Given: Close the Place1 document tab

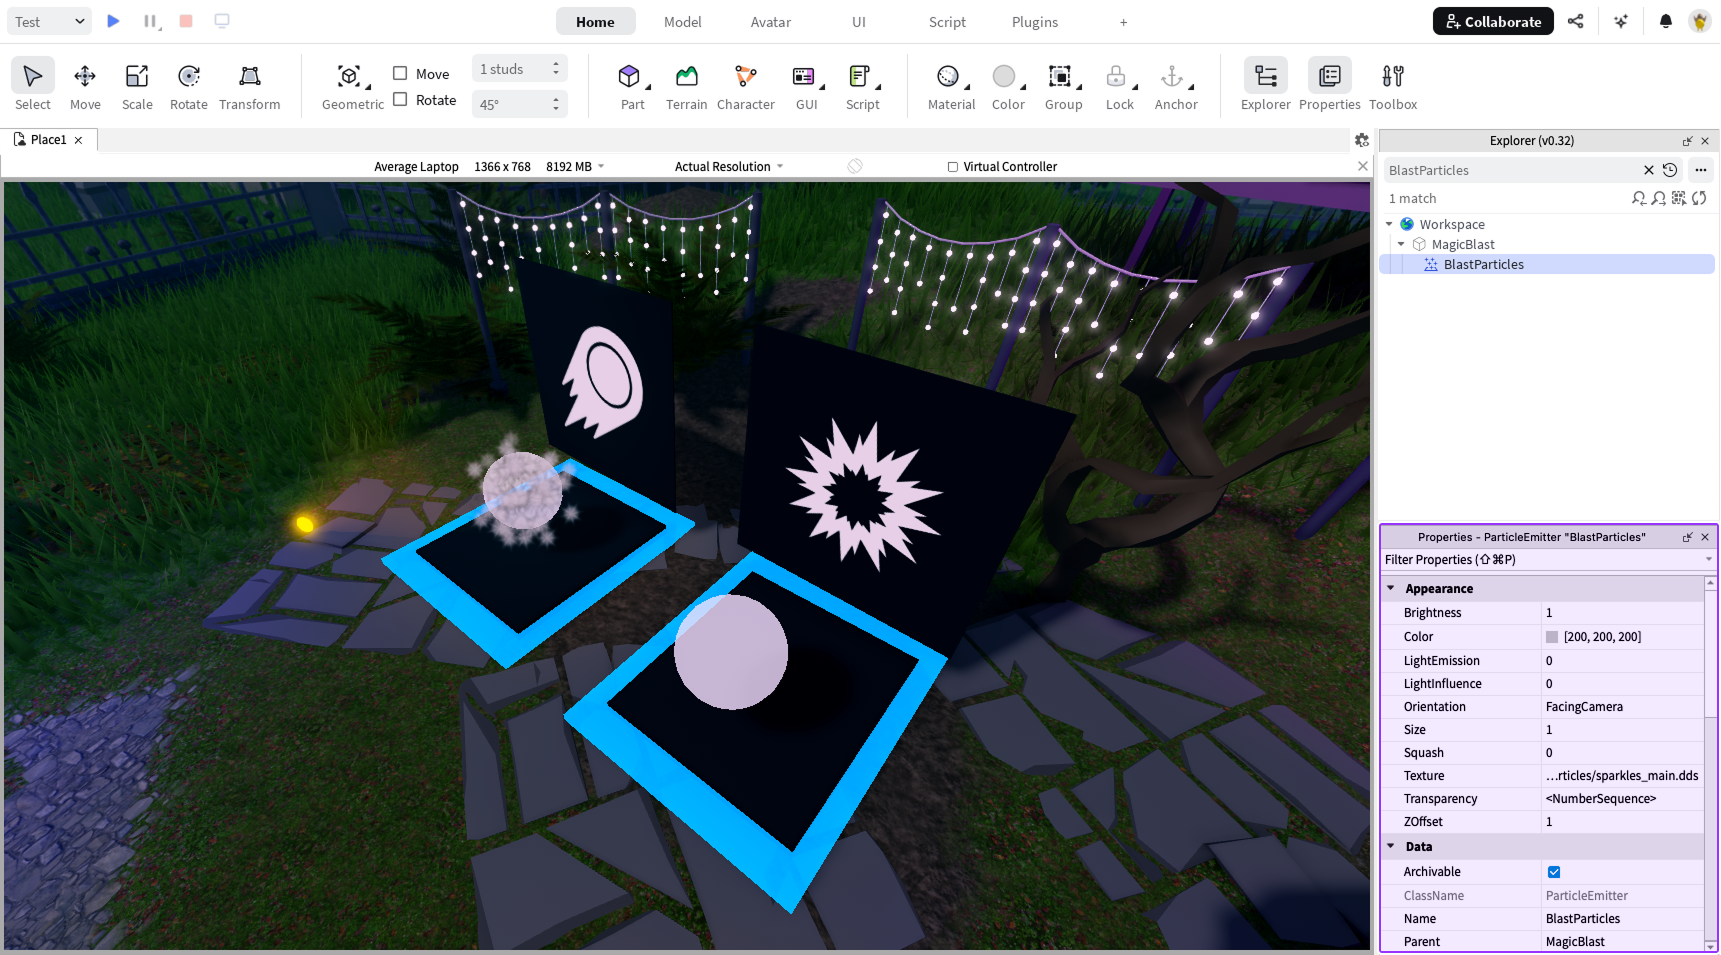Looking at the screenshot, I should pyautogui.click(x=78, y=140).
